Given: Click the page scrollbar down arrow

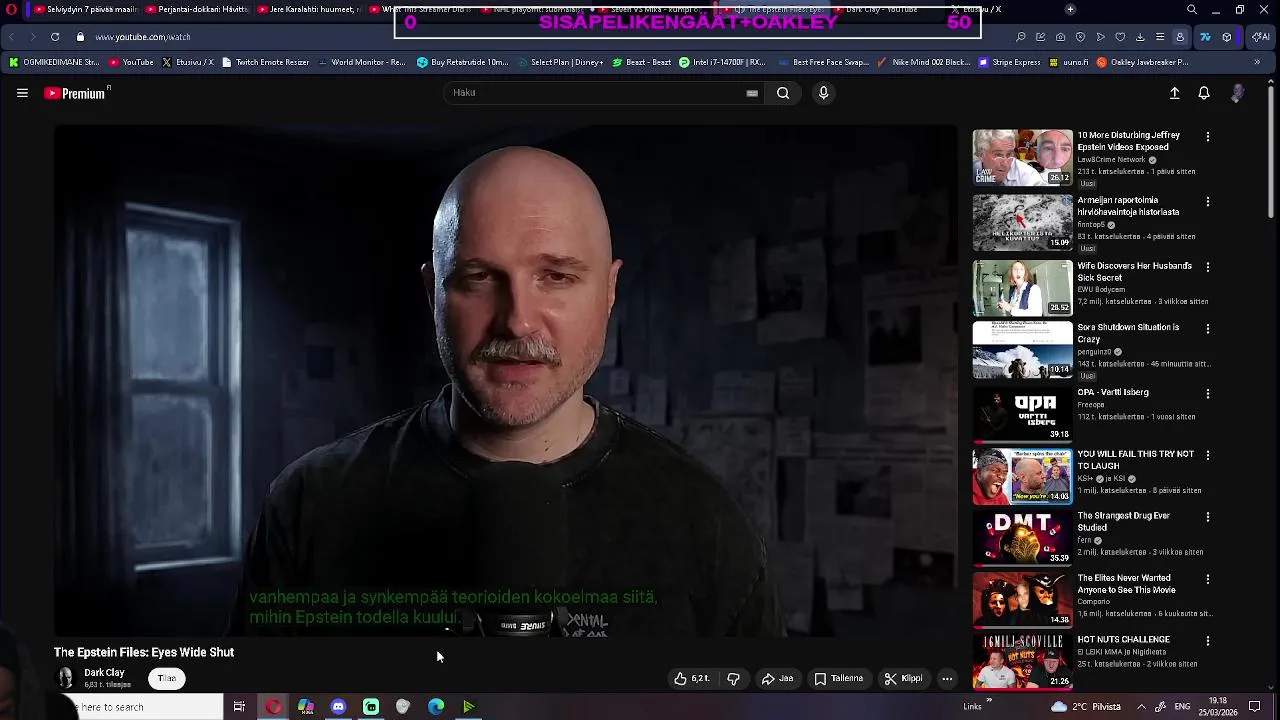Looking at the screenshot, I should click(1272, 687).
